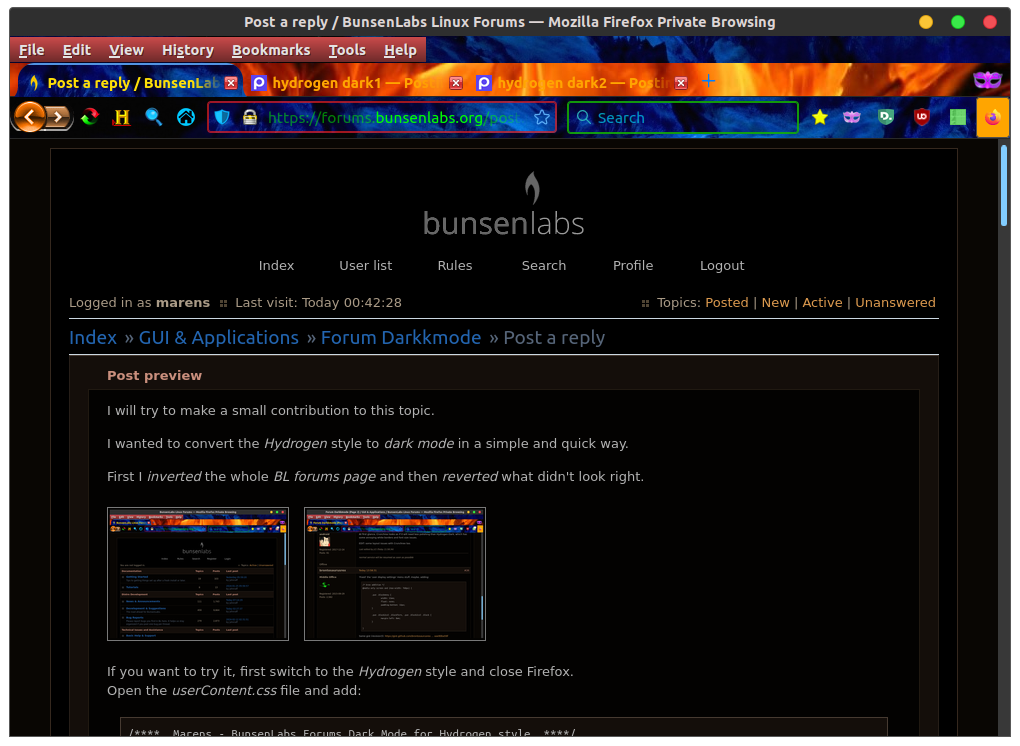Open your Profile page
The width and height of the screenshot is (1020, 746).
[x=633, y=265]
